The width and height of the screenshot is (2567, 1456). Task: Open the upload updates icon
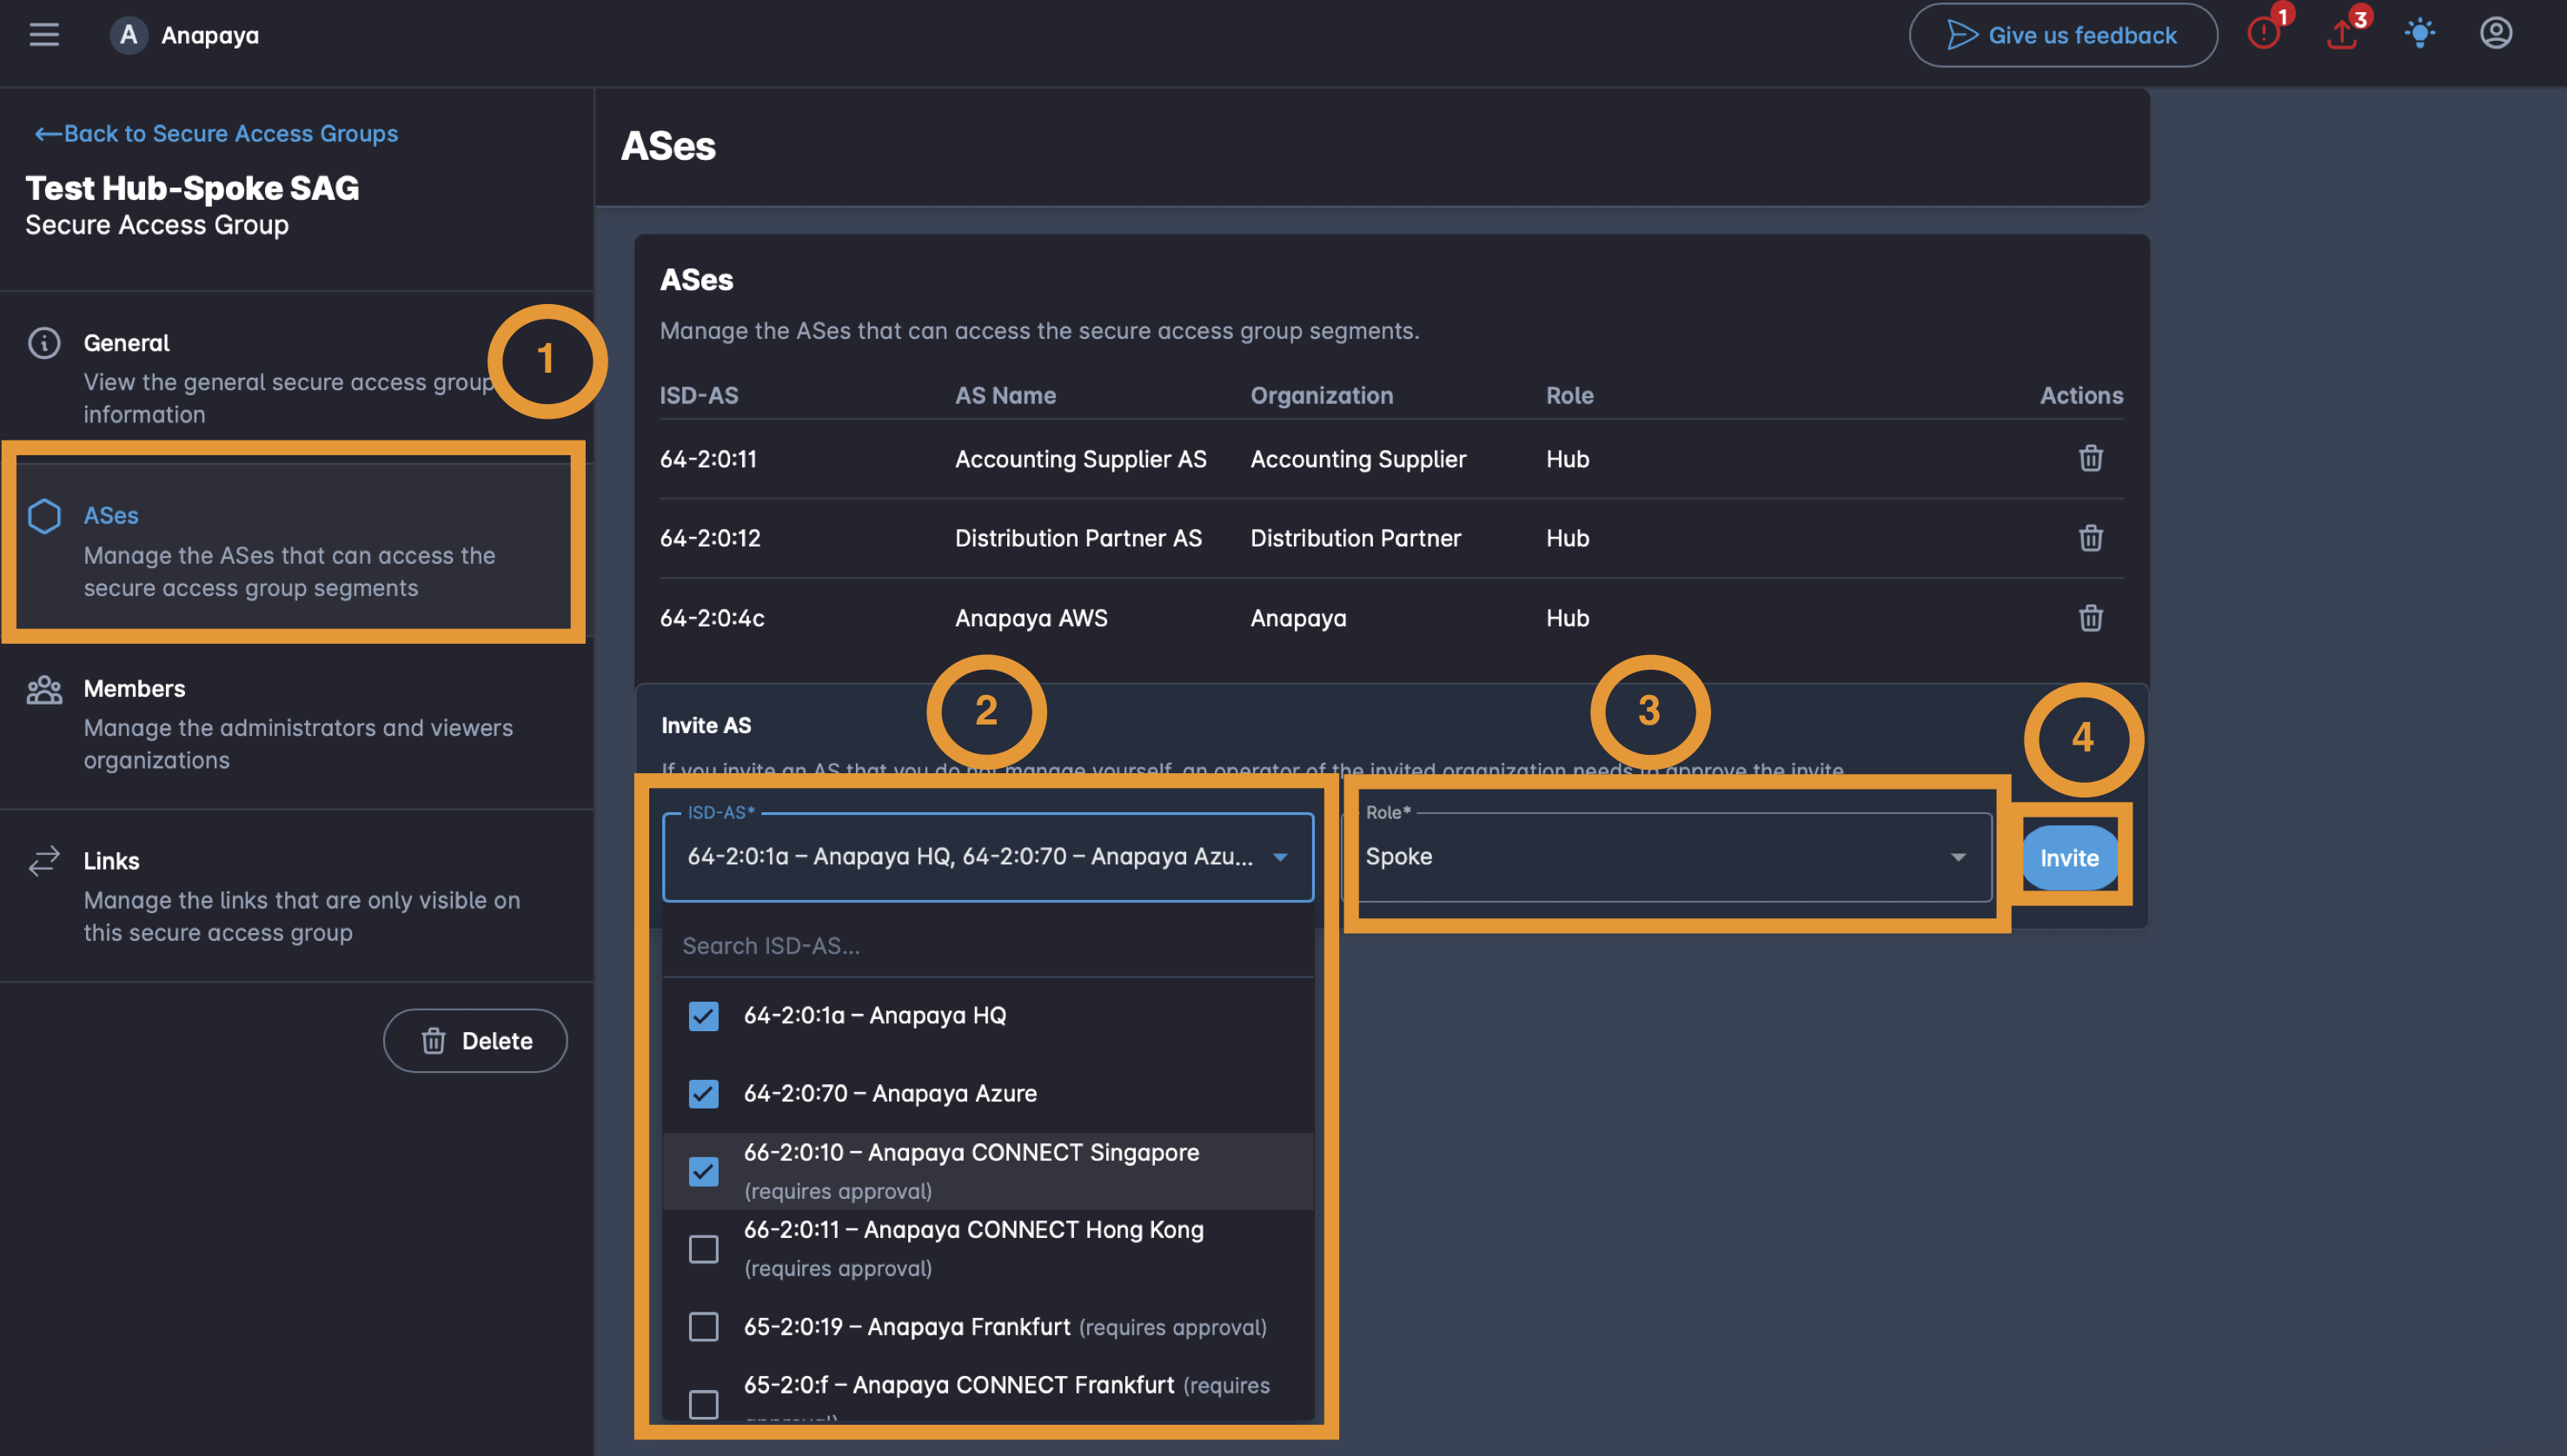(x=2343, y=33)
